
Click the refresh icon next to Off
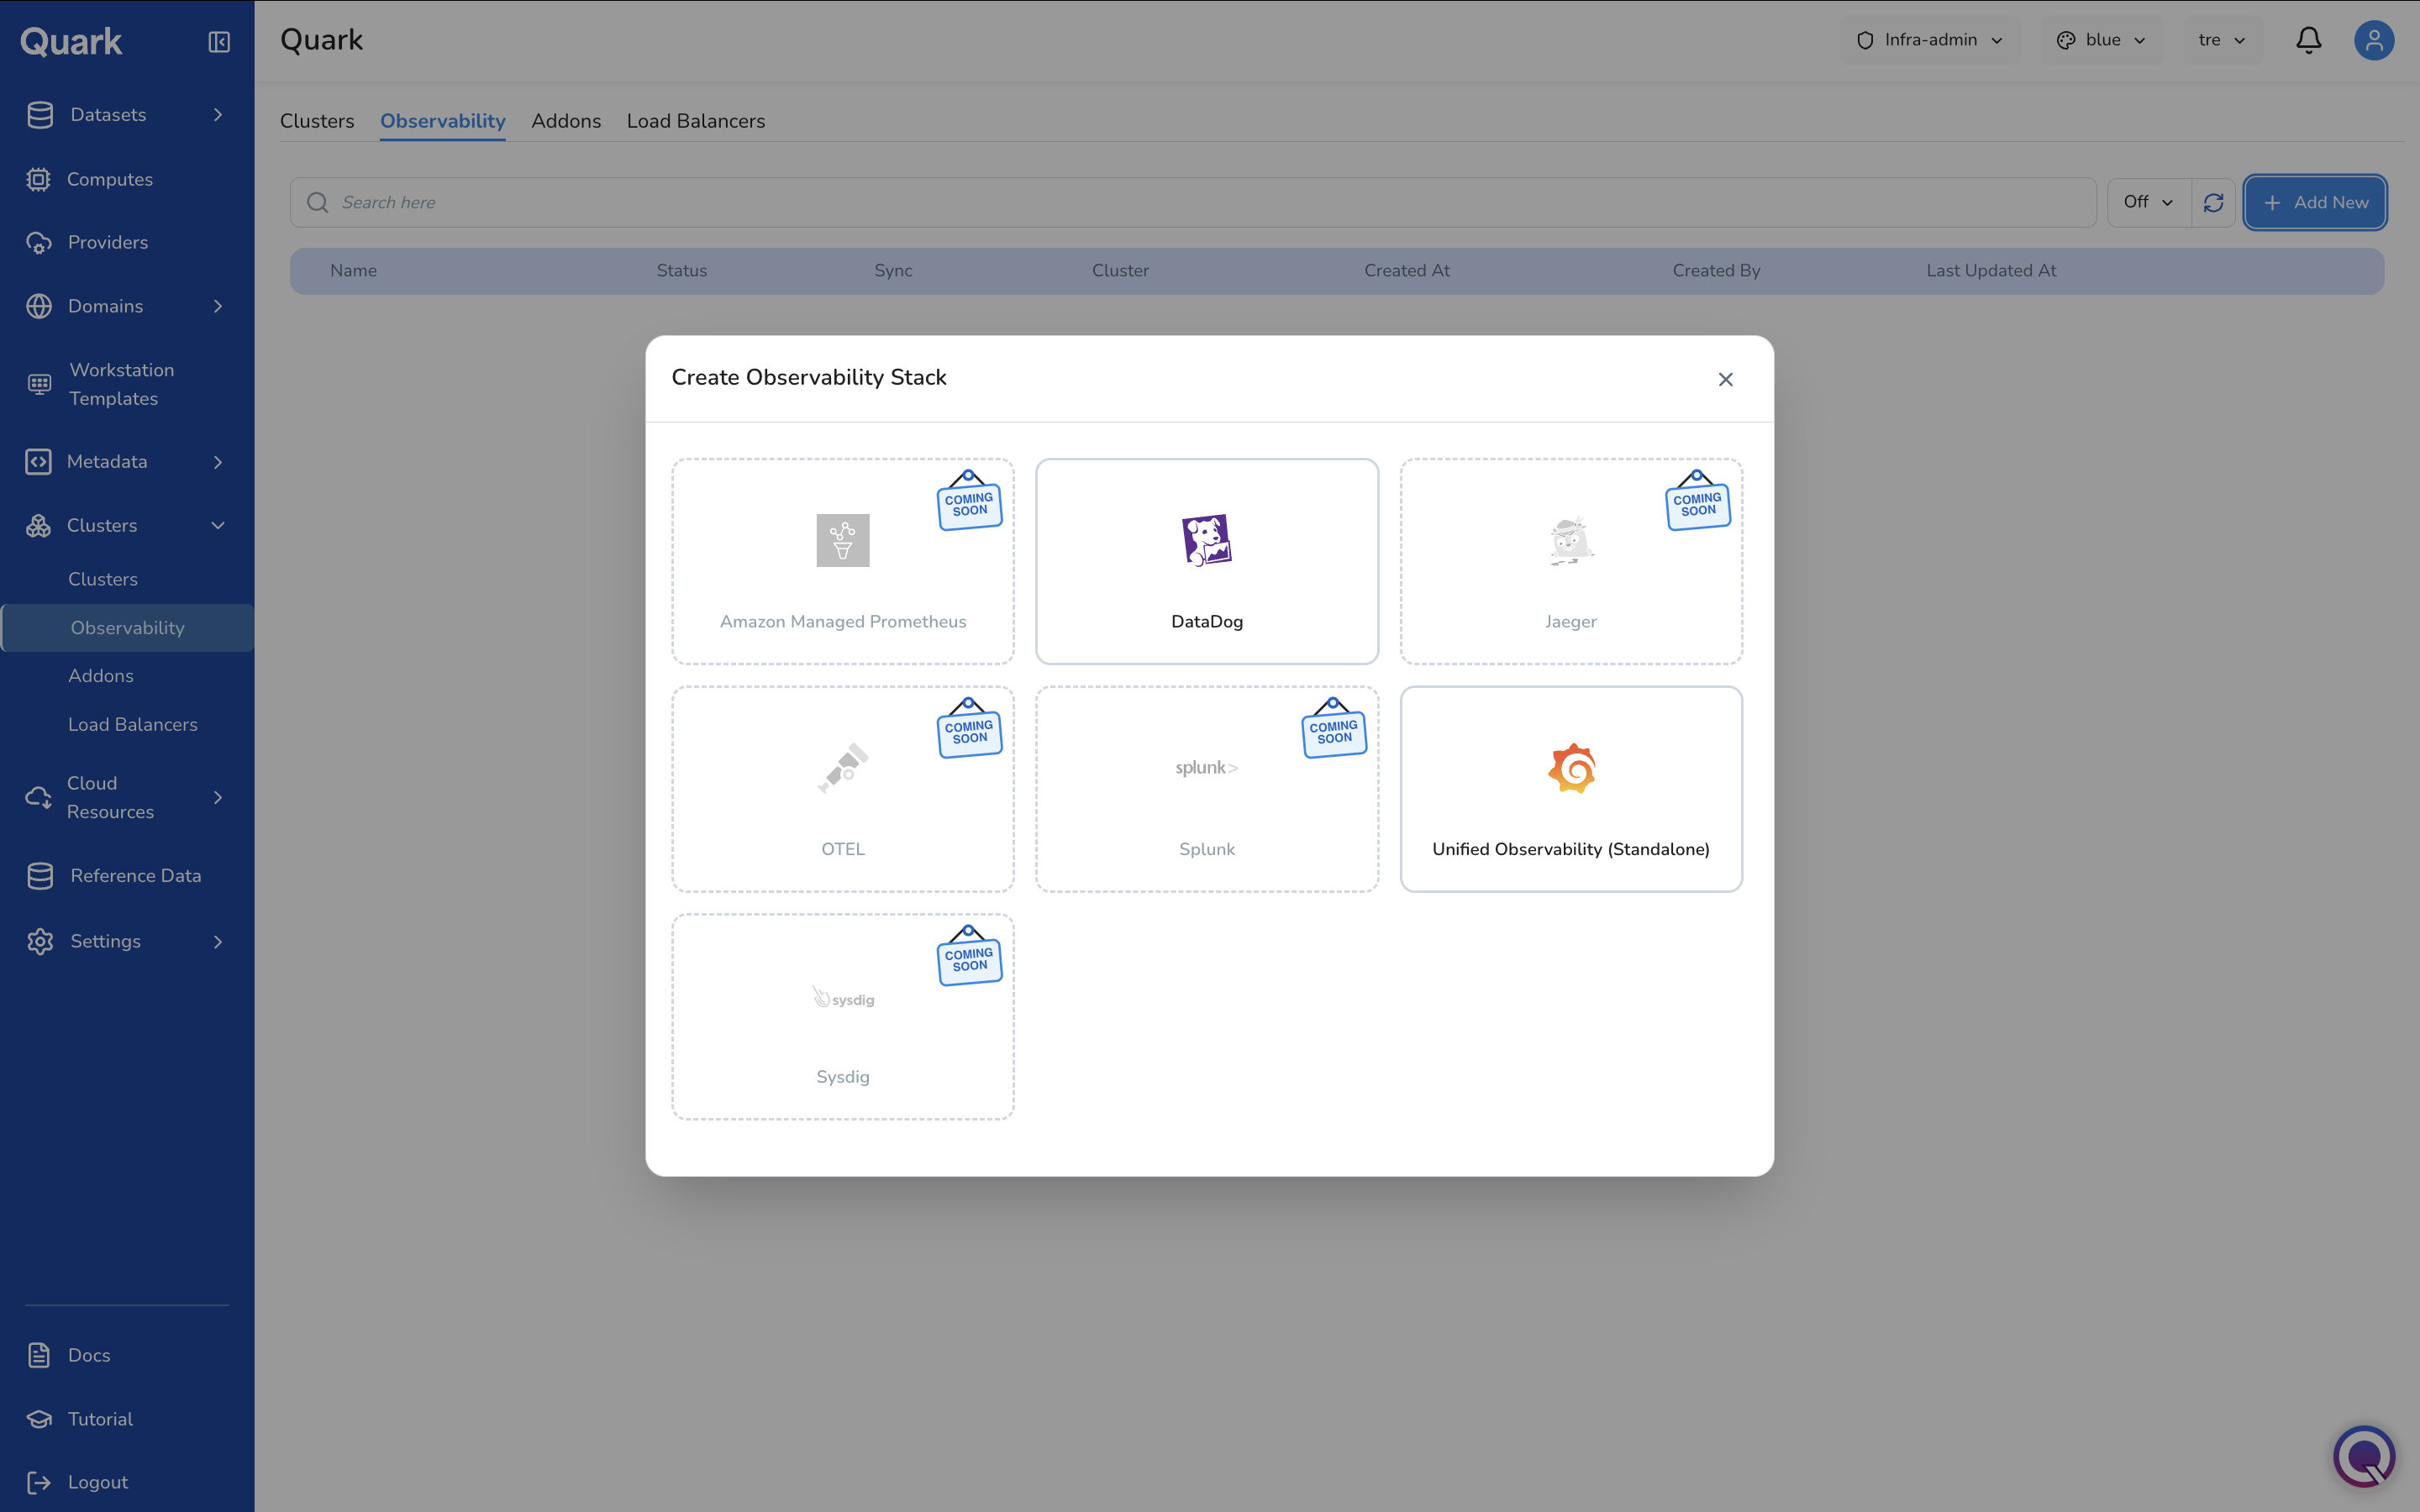pyautogui.click(x=2213, y=203)
